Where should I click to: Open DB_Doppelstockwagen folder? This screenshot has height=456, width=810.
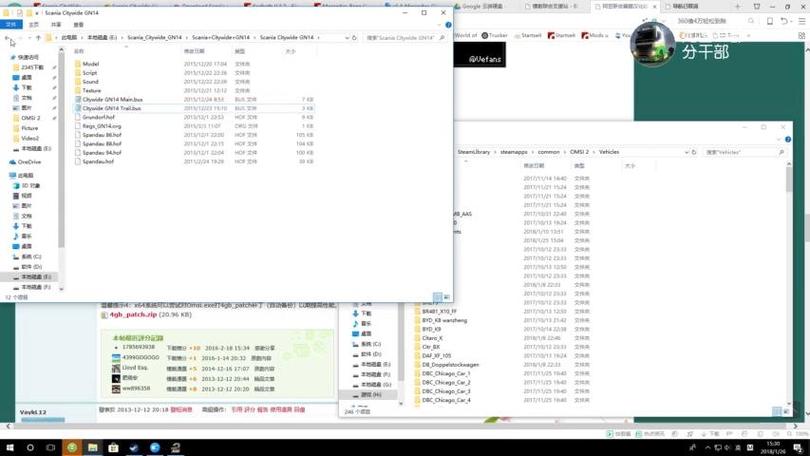coord(450,365)
